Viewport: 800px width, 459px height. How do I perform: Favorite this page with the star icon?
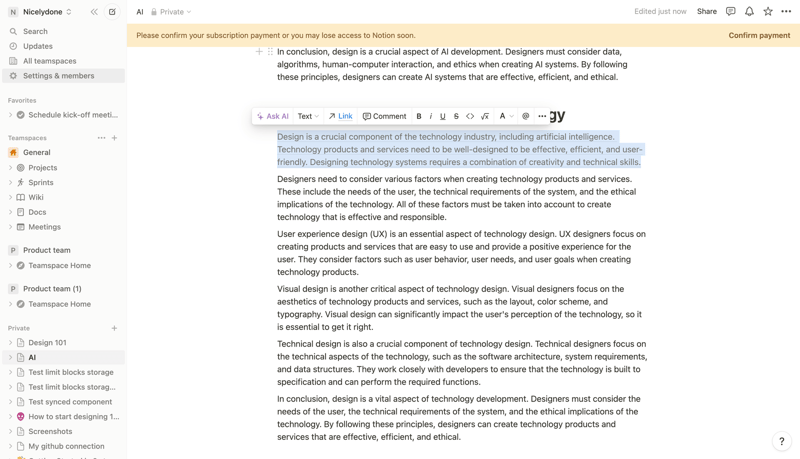(768, 12)
